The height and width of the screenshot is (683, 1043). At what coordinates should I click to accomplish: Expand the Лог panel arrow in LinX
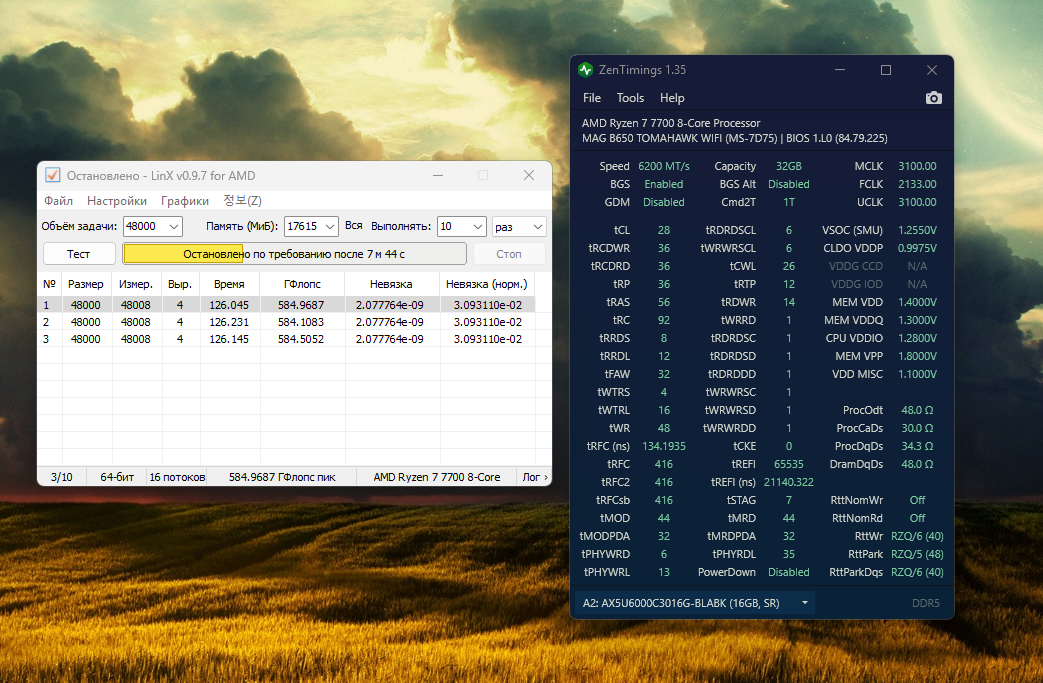[x=545, y=477]
